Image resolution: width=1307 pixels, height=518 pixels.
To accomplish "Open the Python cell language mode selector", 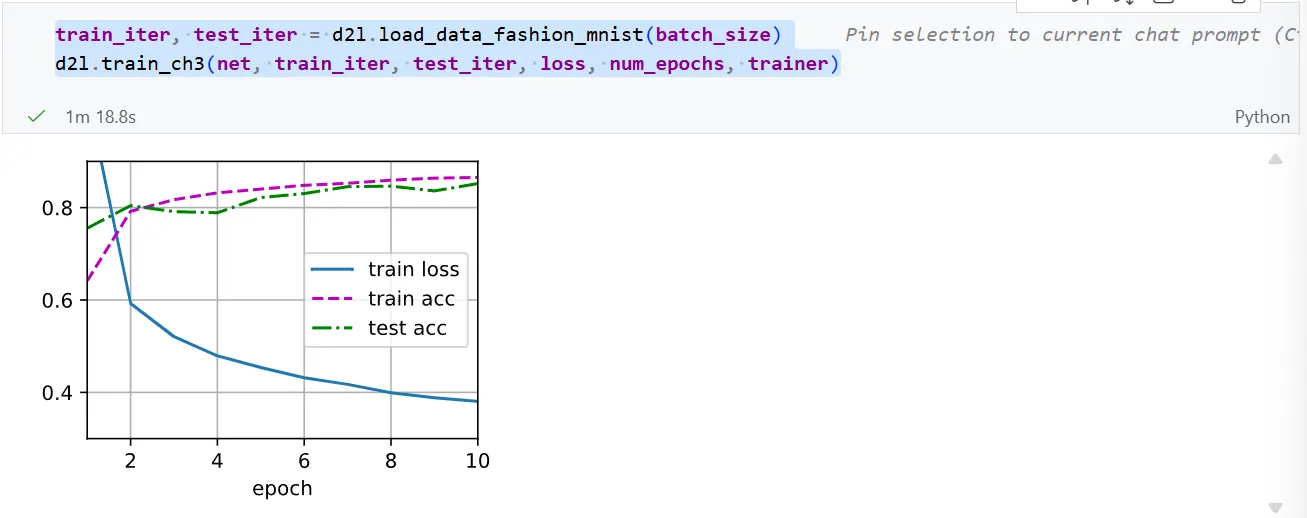I will pyautogui.click(x=1262, y=117).
